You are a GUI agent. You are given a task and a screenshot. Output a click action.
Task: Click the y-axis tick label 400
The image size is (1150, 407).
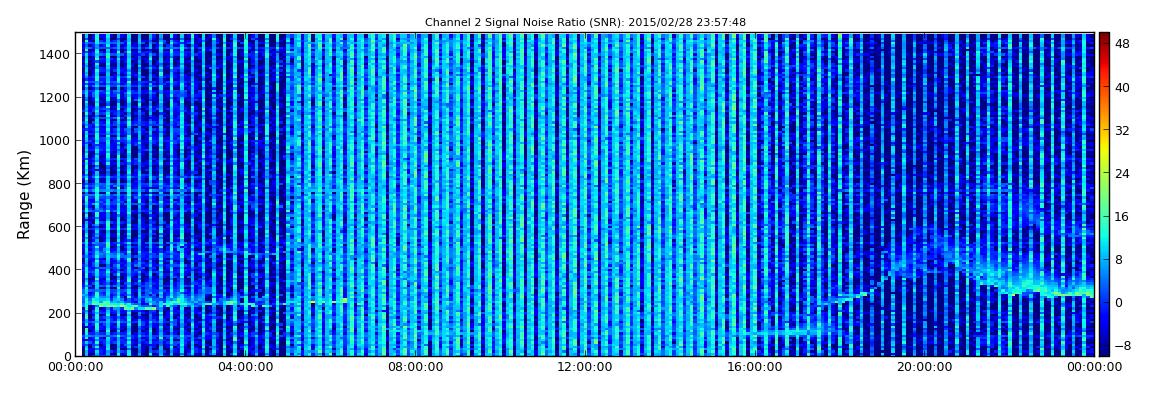point(59,271)
